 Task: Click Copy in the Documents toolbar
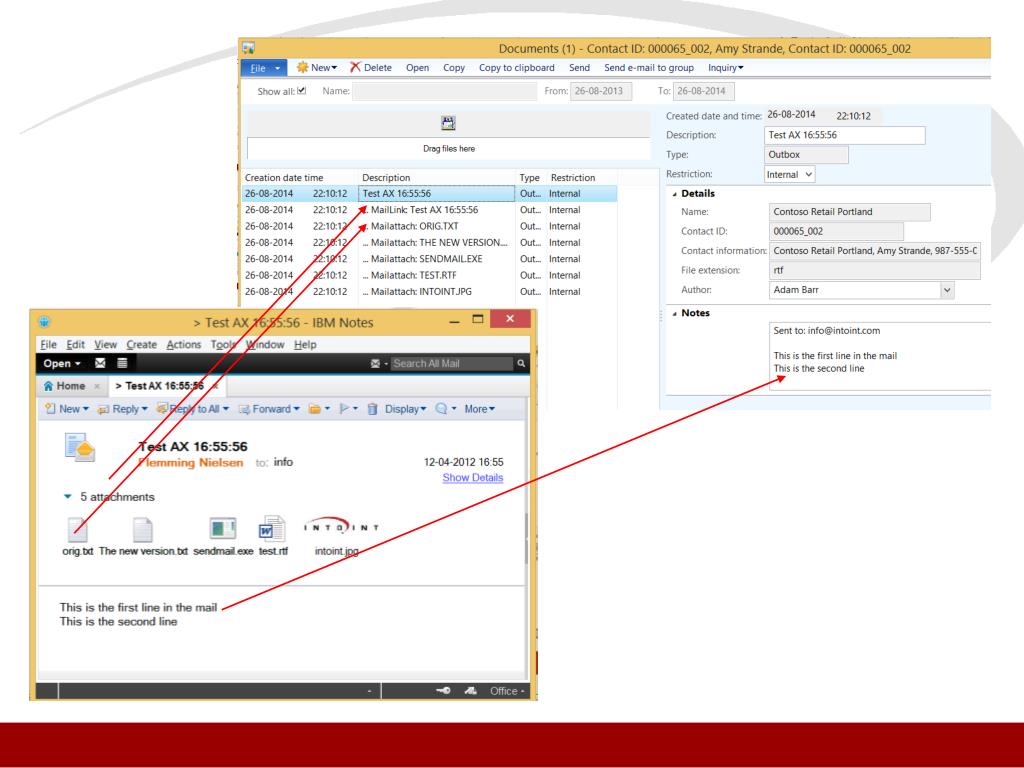(454, 67)
